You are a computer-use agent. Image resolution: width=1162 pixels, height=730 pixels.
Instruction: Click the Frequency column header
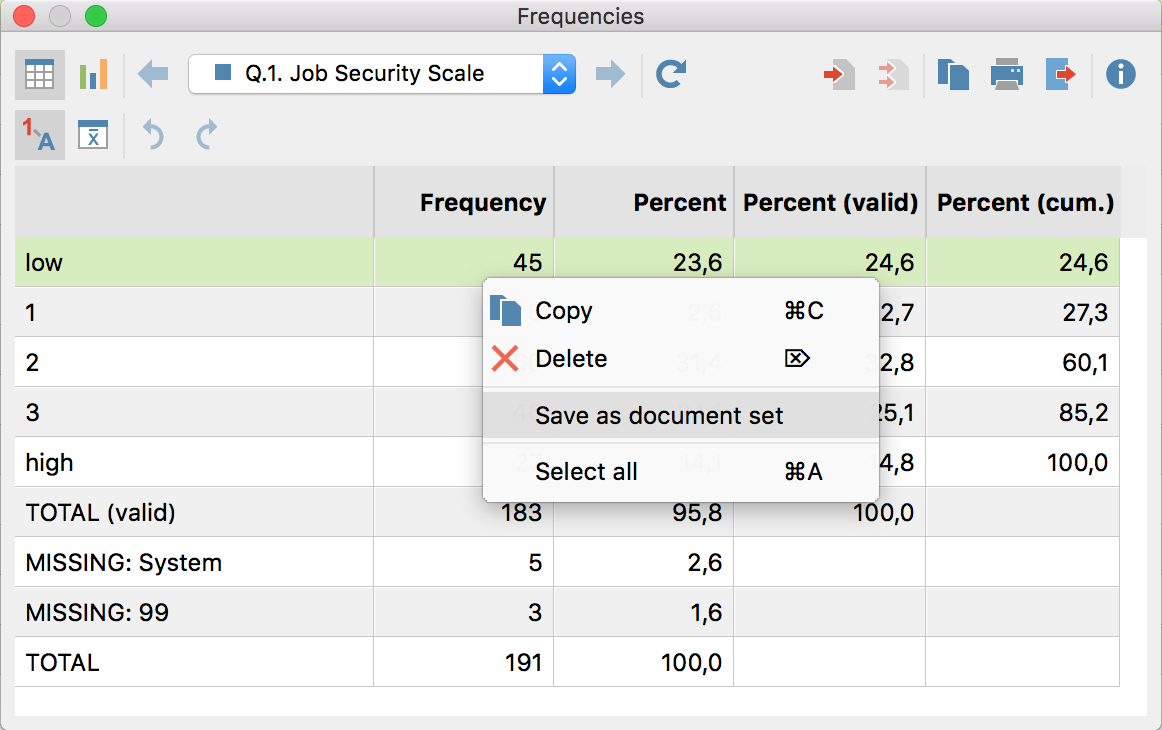click(482, 203)
